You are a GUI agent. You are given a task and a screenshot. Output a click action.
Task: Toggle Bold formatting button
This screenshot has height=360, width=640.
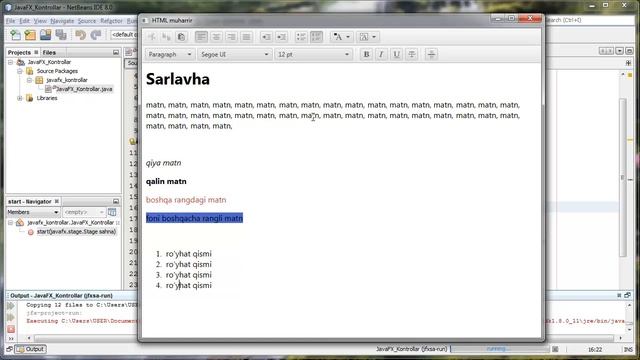pyautogui.click(x=366, y=54)
